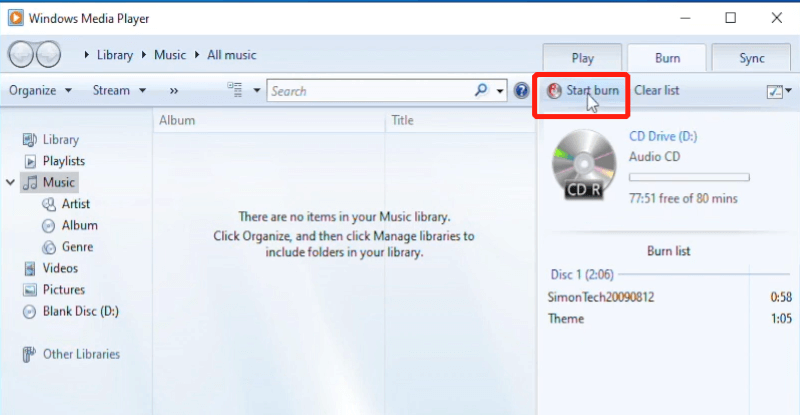This screenshot has width=800, height=415.
Task: Click the search magnifier icon
Action: (x=481, y=91)
